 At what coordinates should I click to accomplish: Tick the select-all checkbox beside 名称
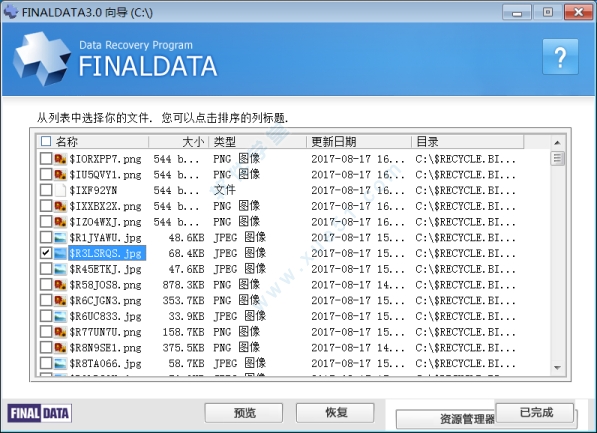[x=46, y=141]
